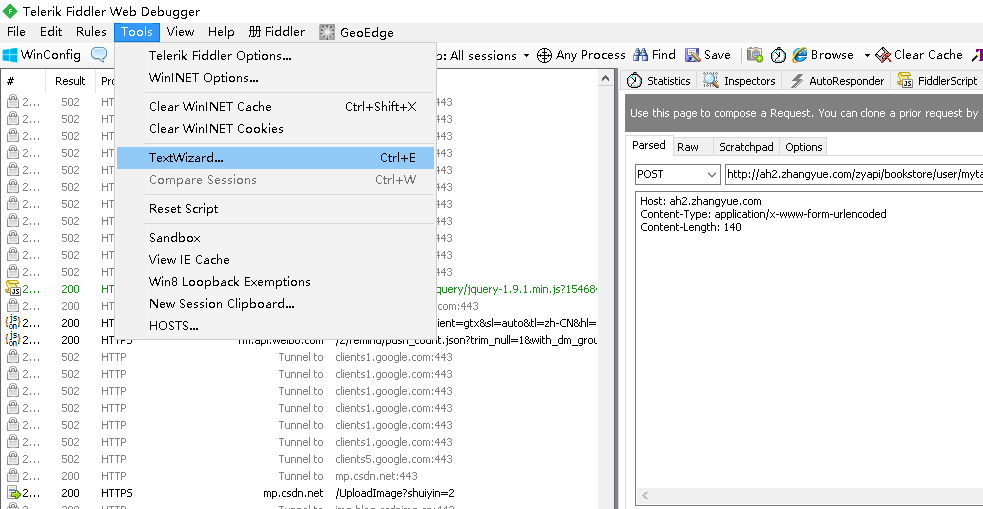Open the GeoEdge menu
Viewport: 983px width, 509px height.
click(x=356, y=33)
